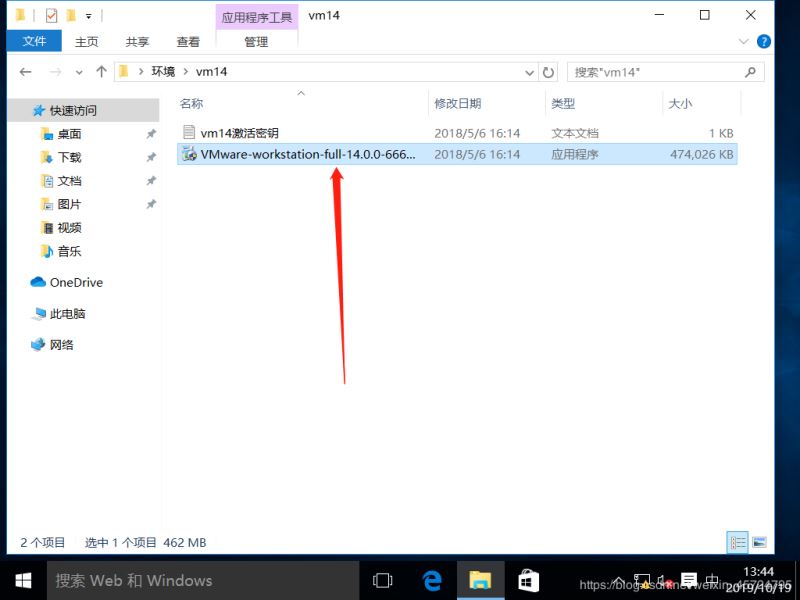
Task: Click inside the 搜索"vm14" search box
Action: tap(660, 72)
